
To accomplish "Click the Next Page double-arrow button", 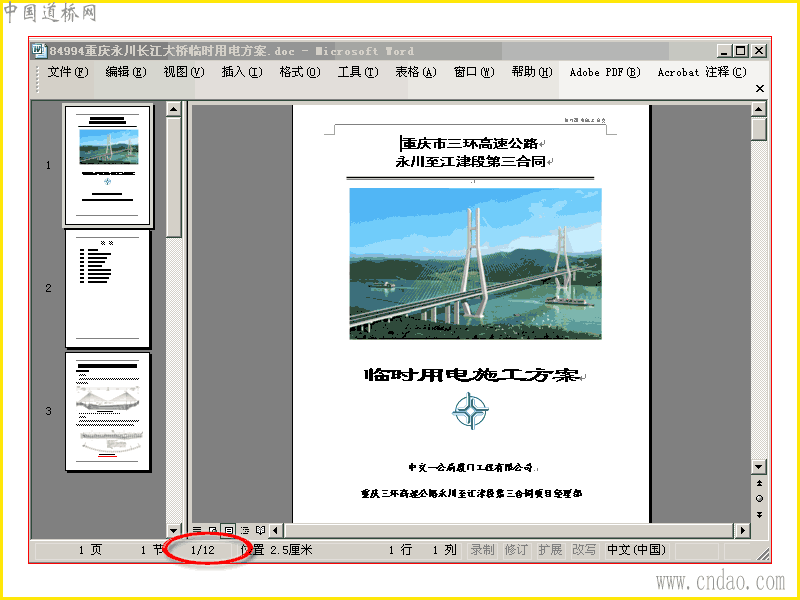I will 759,514.
